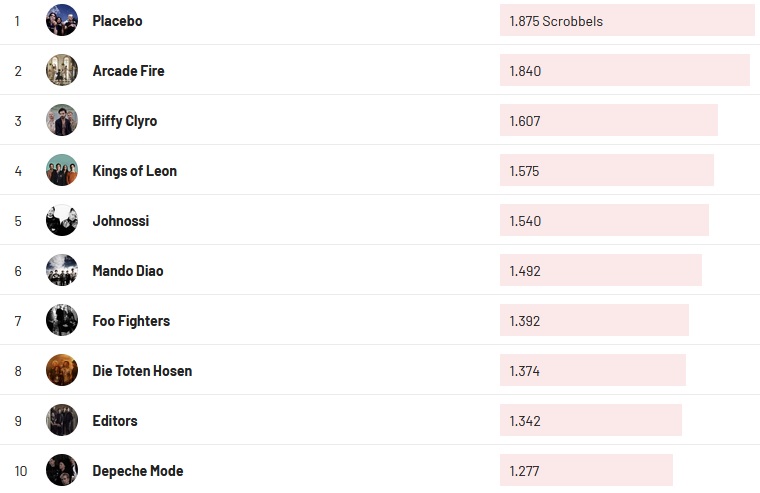
Task: Select the Die Toten Hosen avatar
Action: 62,370
